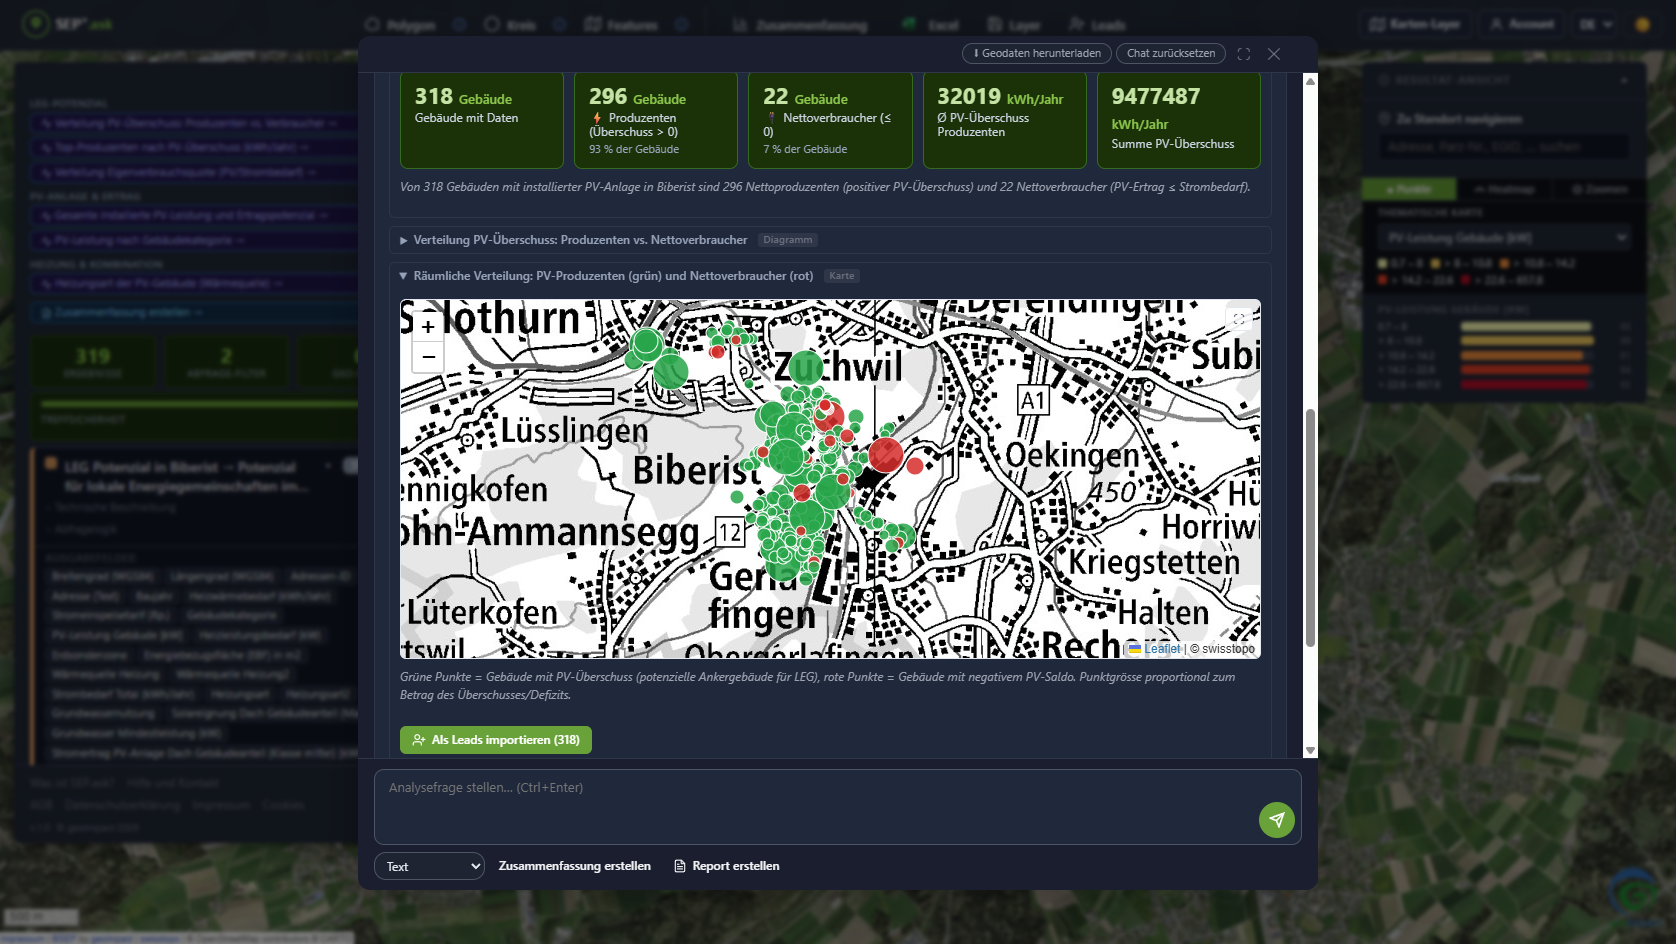Open Leads from the top toolbar

pyautogui.click(x=1097, y=25)
